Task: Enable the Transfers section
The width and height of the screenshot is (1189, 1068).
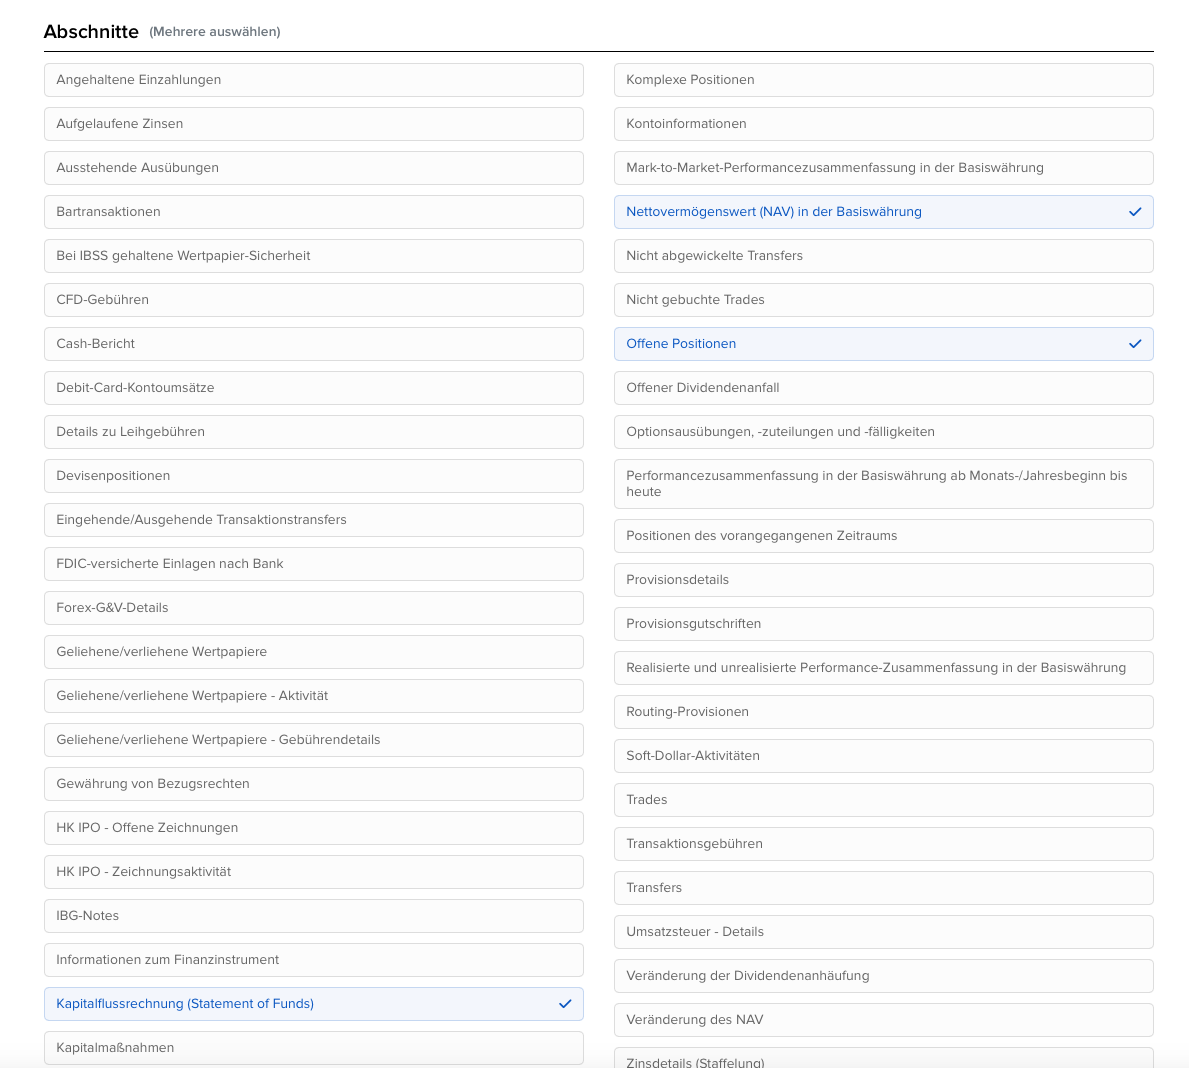Action: pos(883,887)
